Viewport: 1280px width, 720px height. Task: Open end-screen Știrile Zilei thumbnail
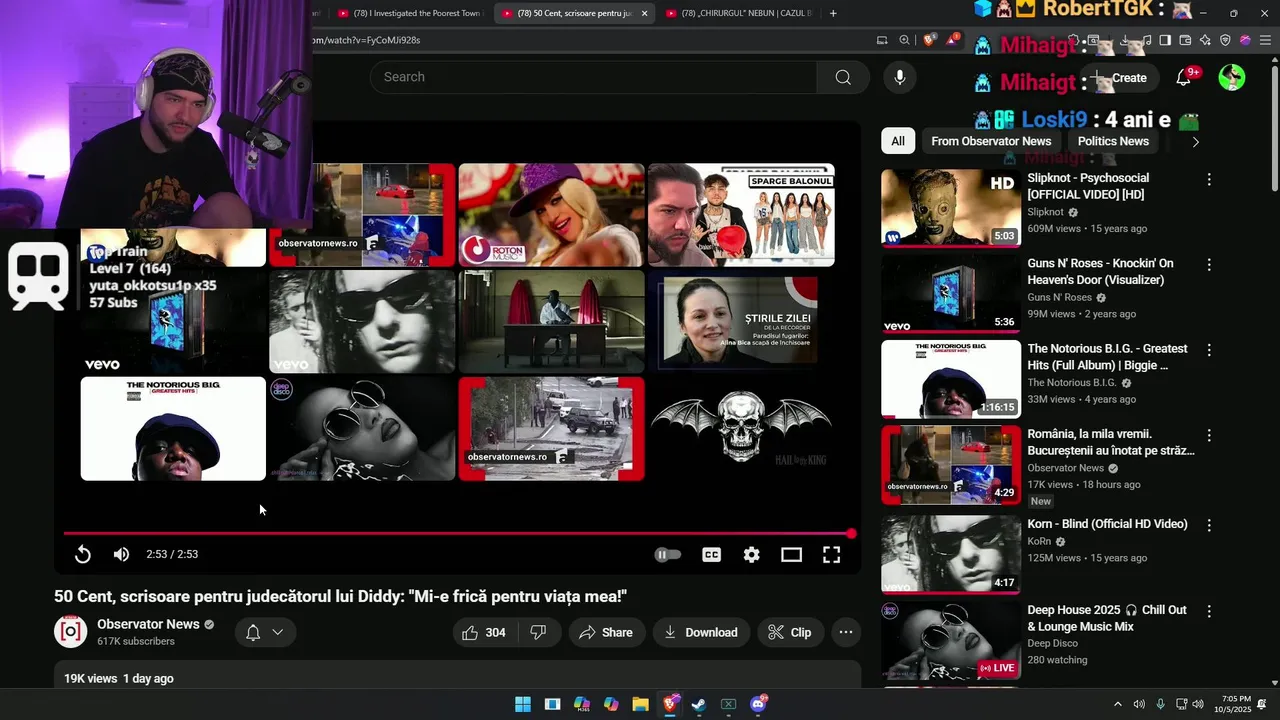point(741,321)
